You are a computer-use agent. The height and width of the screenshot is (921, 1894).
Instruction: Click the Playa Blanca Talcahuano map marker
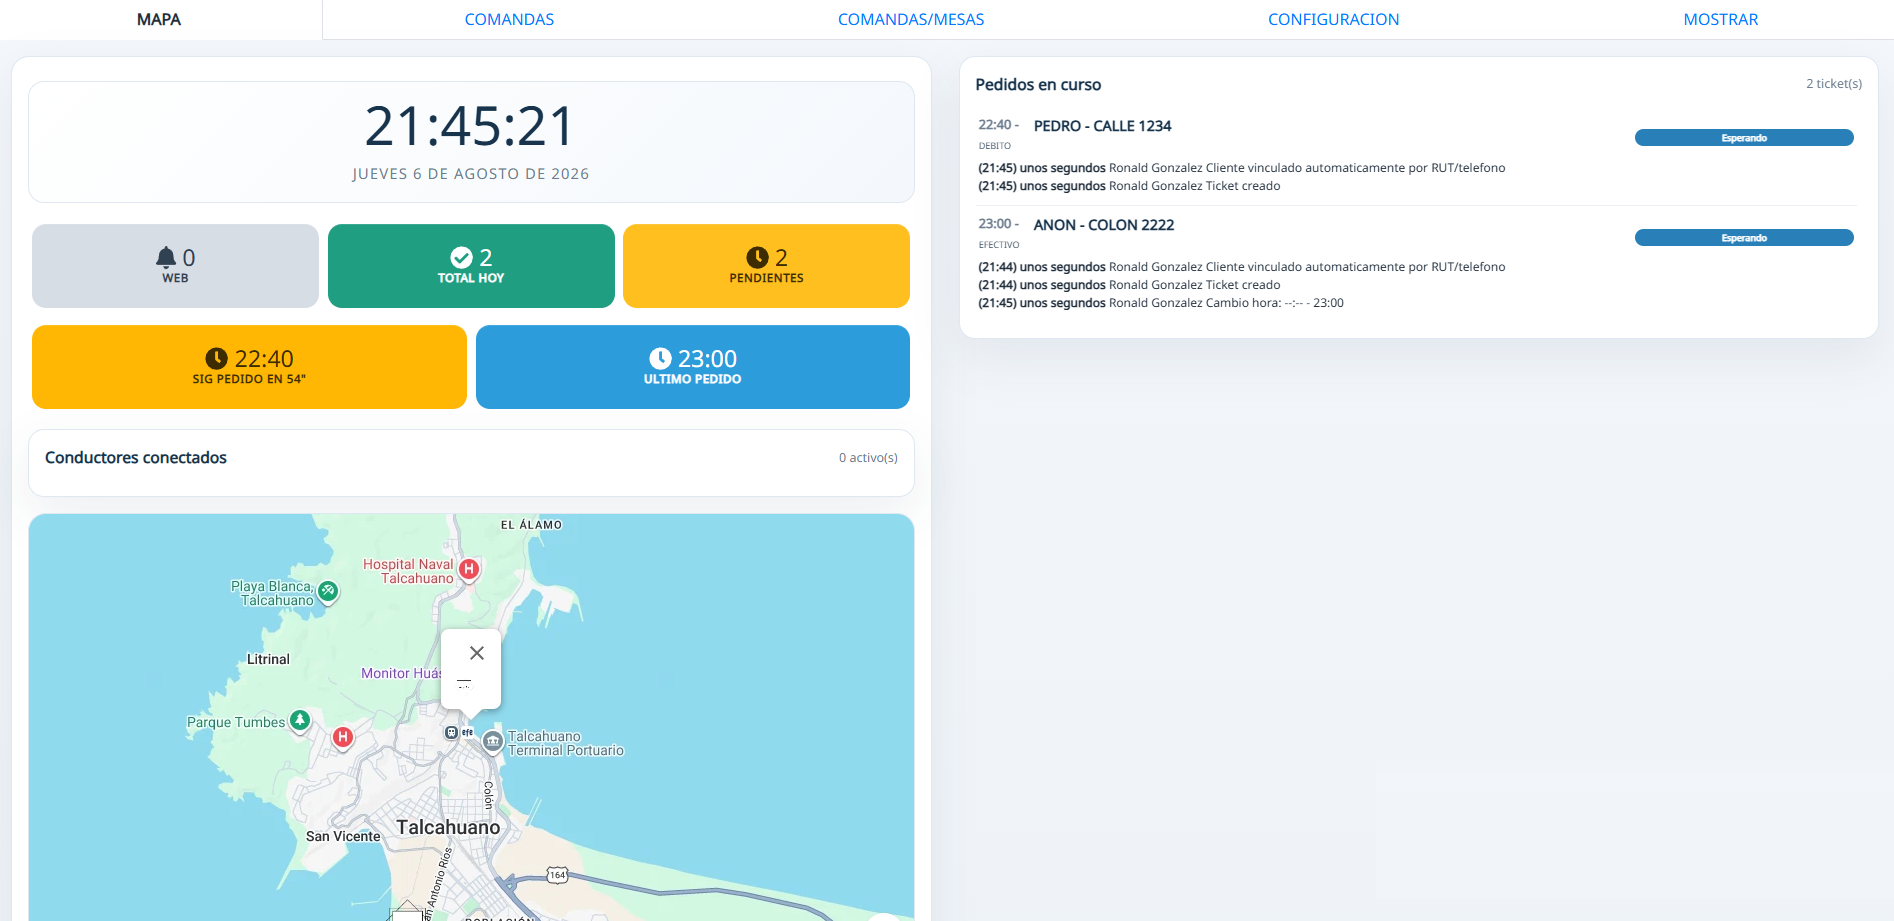(328, 591)
